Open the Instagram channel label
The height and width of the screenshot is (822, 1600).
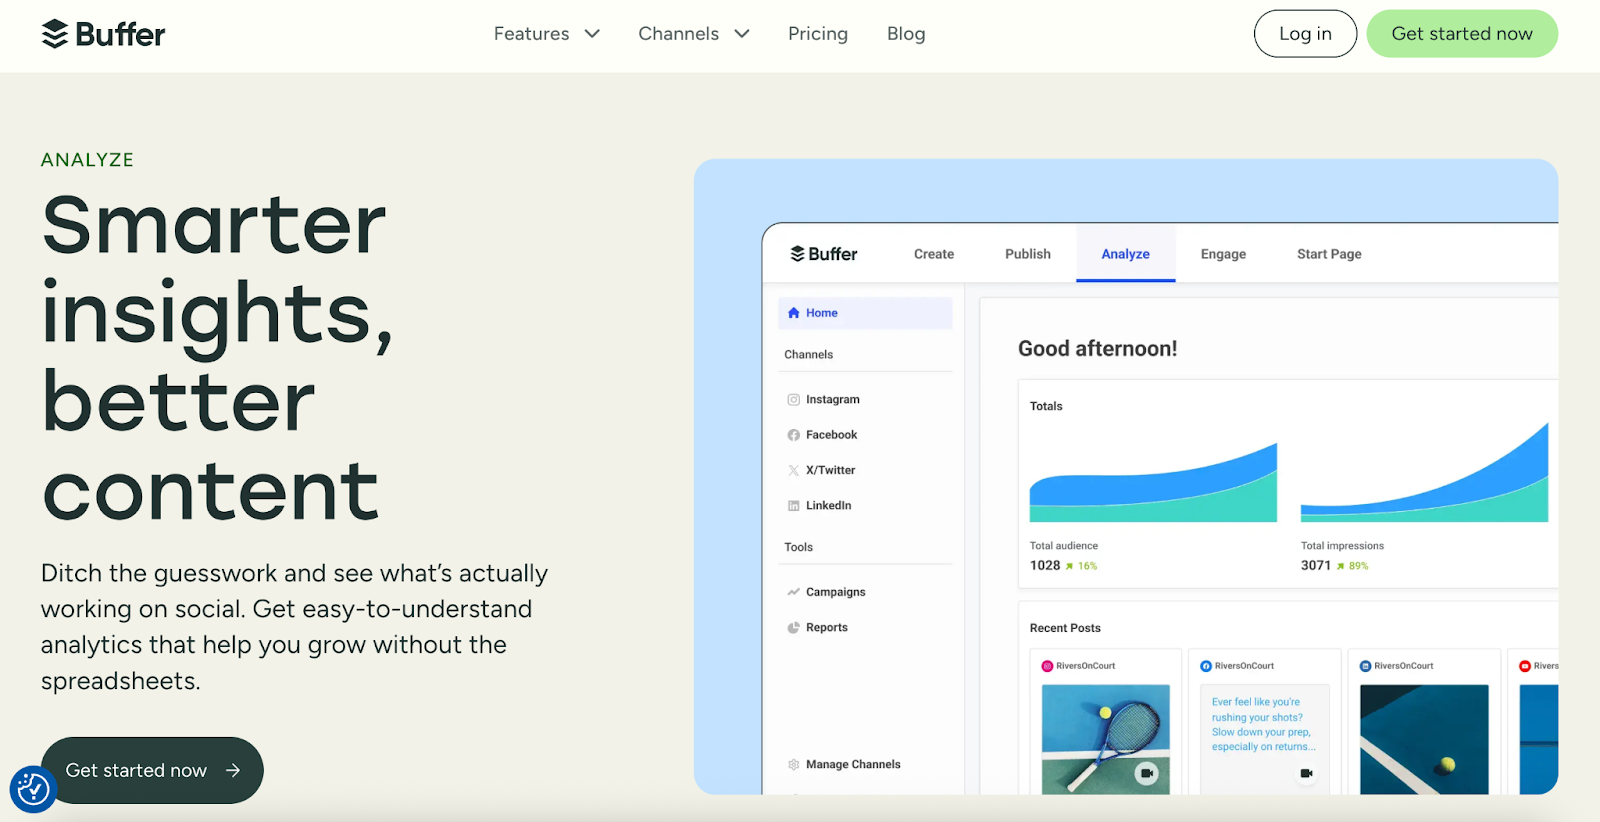point(833,400)
